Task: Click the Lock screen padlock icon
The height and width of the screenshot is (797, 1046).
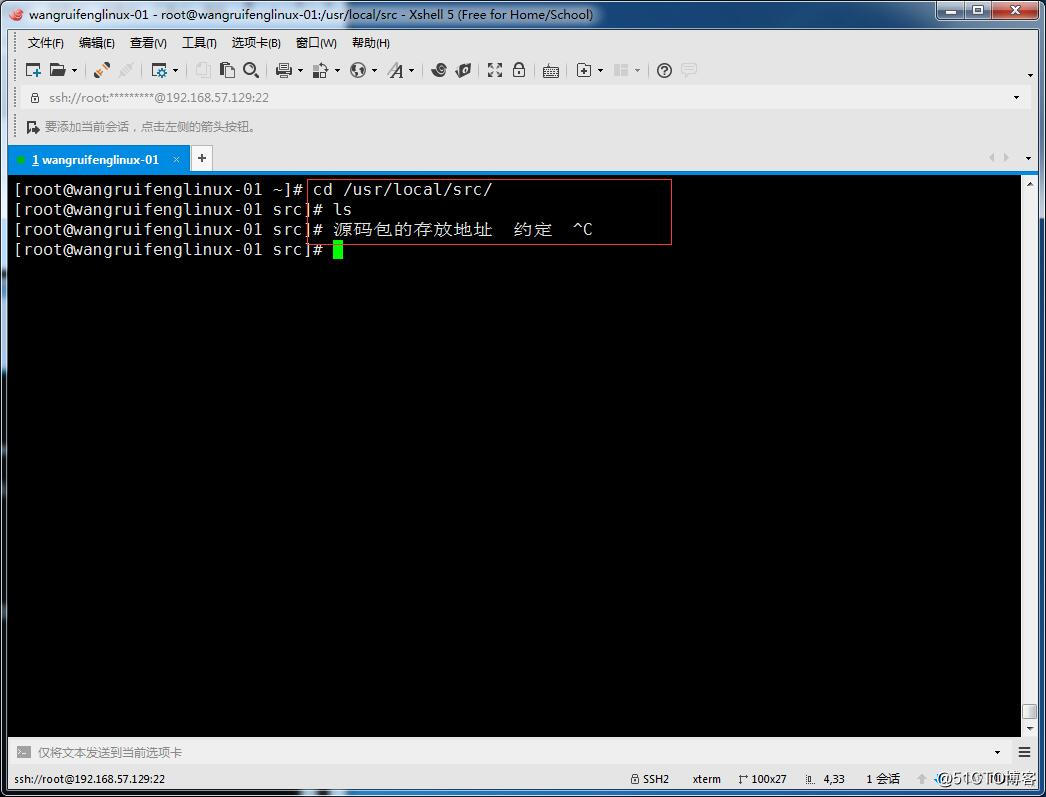Action: [519, 70]
